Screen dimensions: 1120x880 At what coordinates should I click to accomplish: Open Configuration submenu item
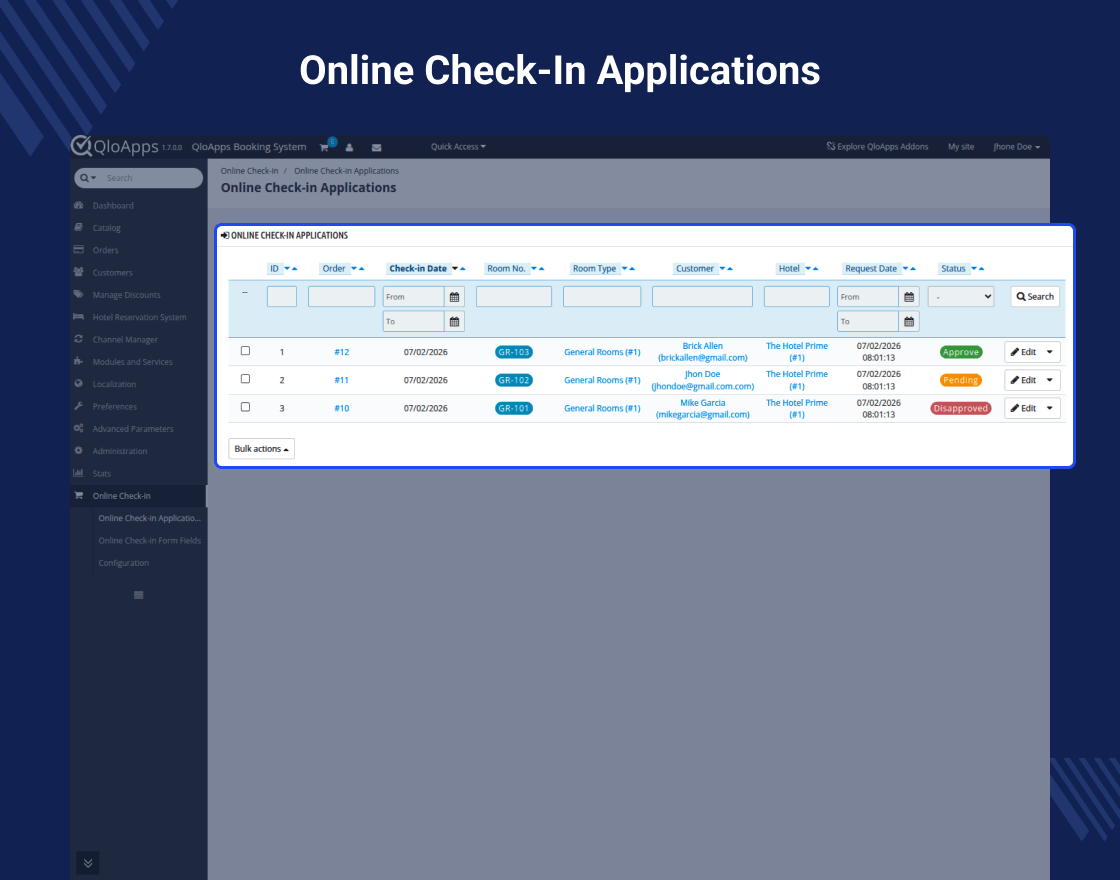(x=124, y=563)
